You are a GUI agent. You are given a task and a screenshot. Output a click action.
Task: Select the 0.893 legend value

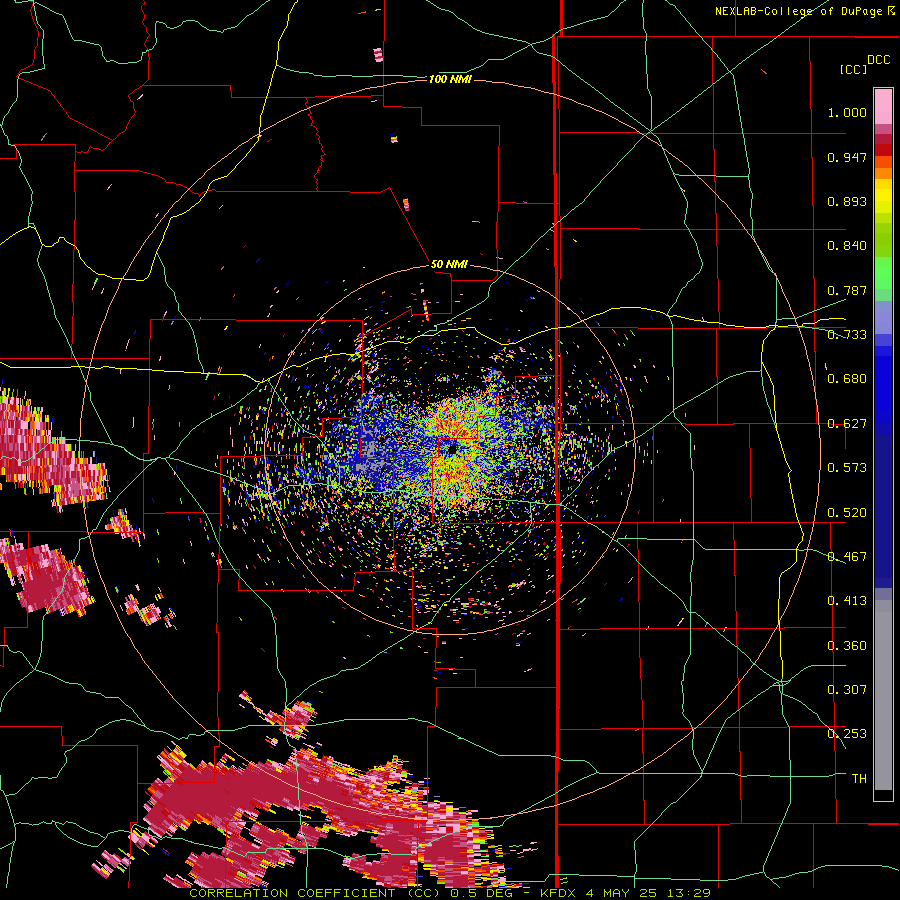coord(847,201)
